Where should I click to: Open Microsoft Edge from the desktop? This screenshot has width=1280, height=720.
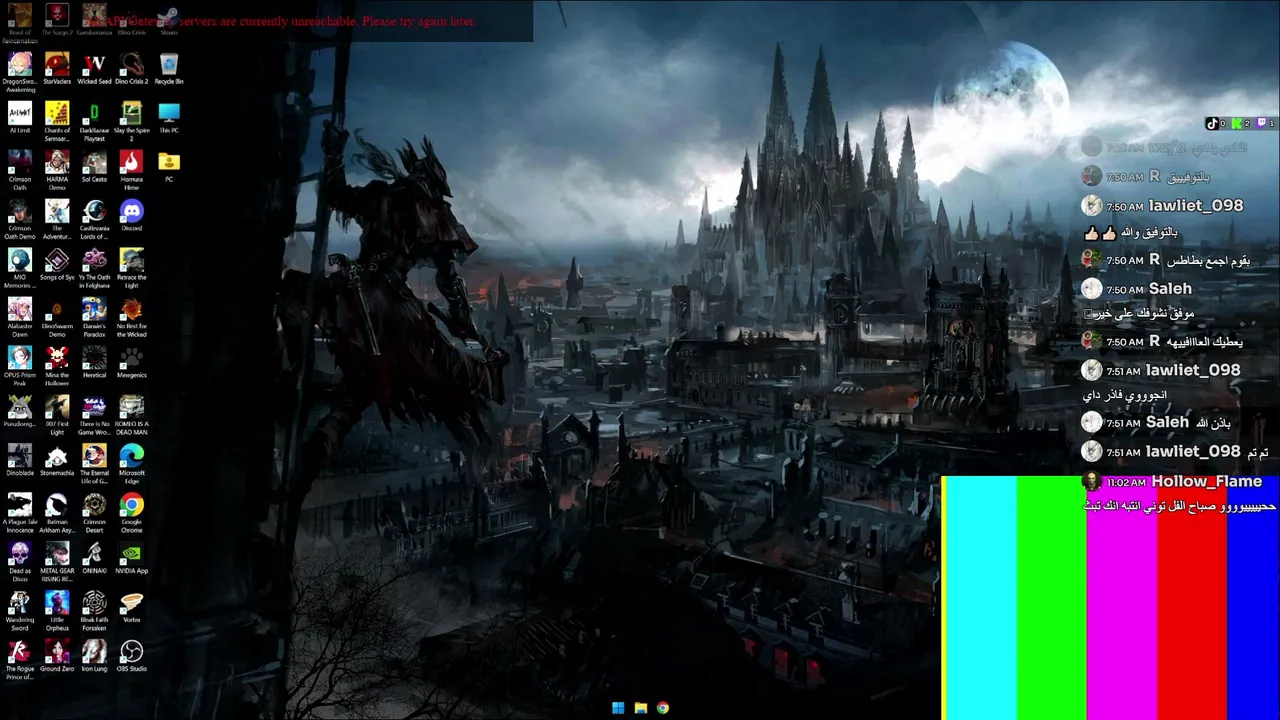(x=132, y=463)
